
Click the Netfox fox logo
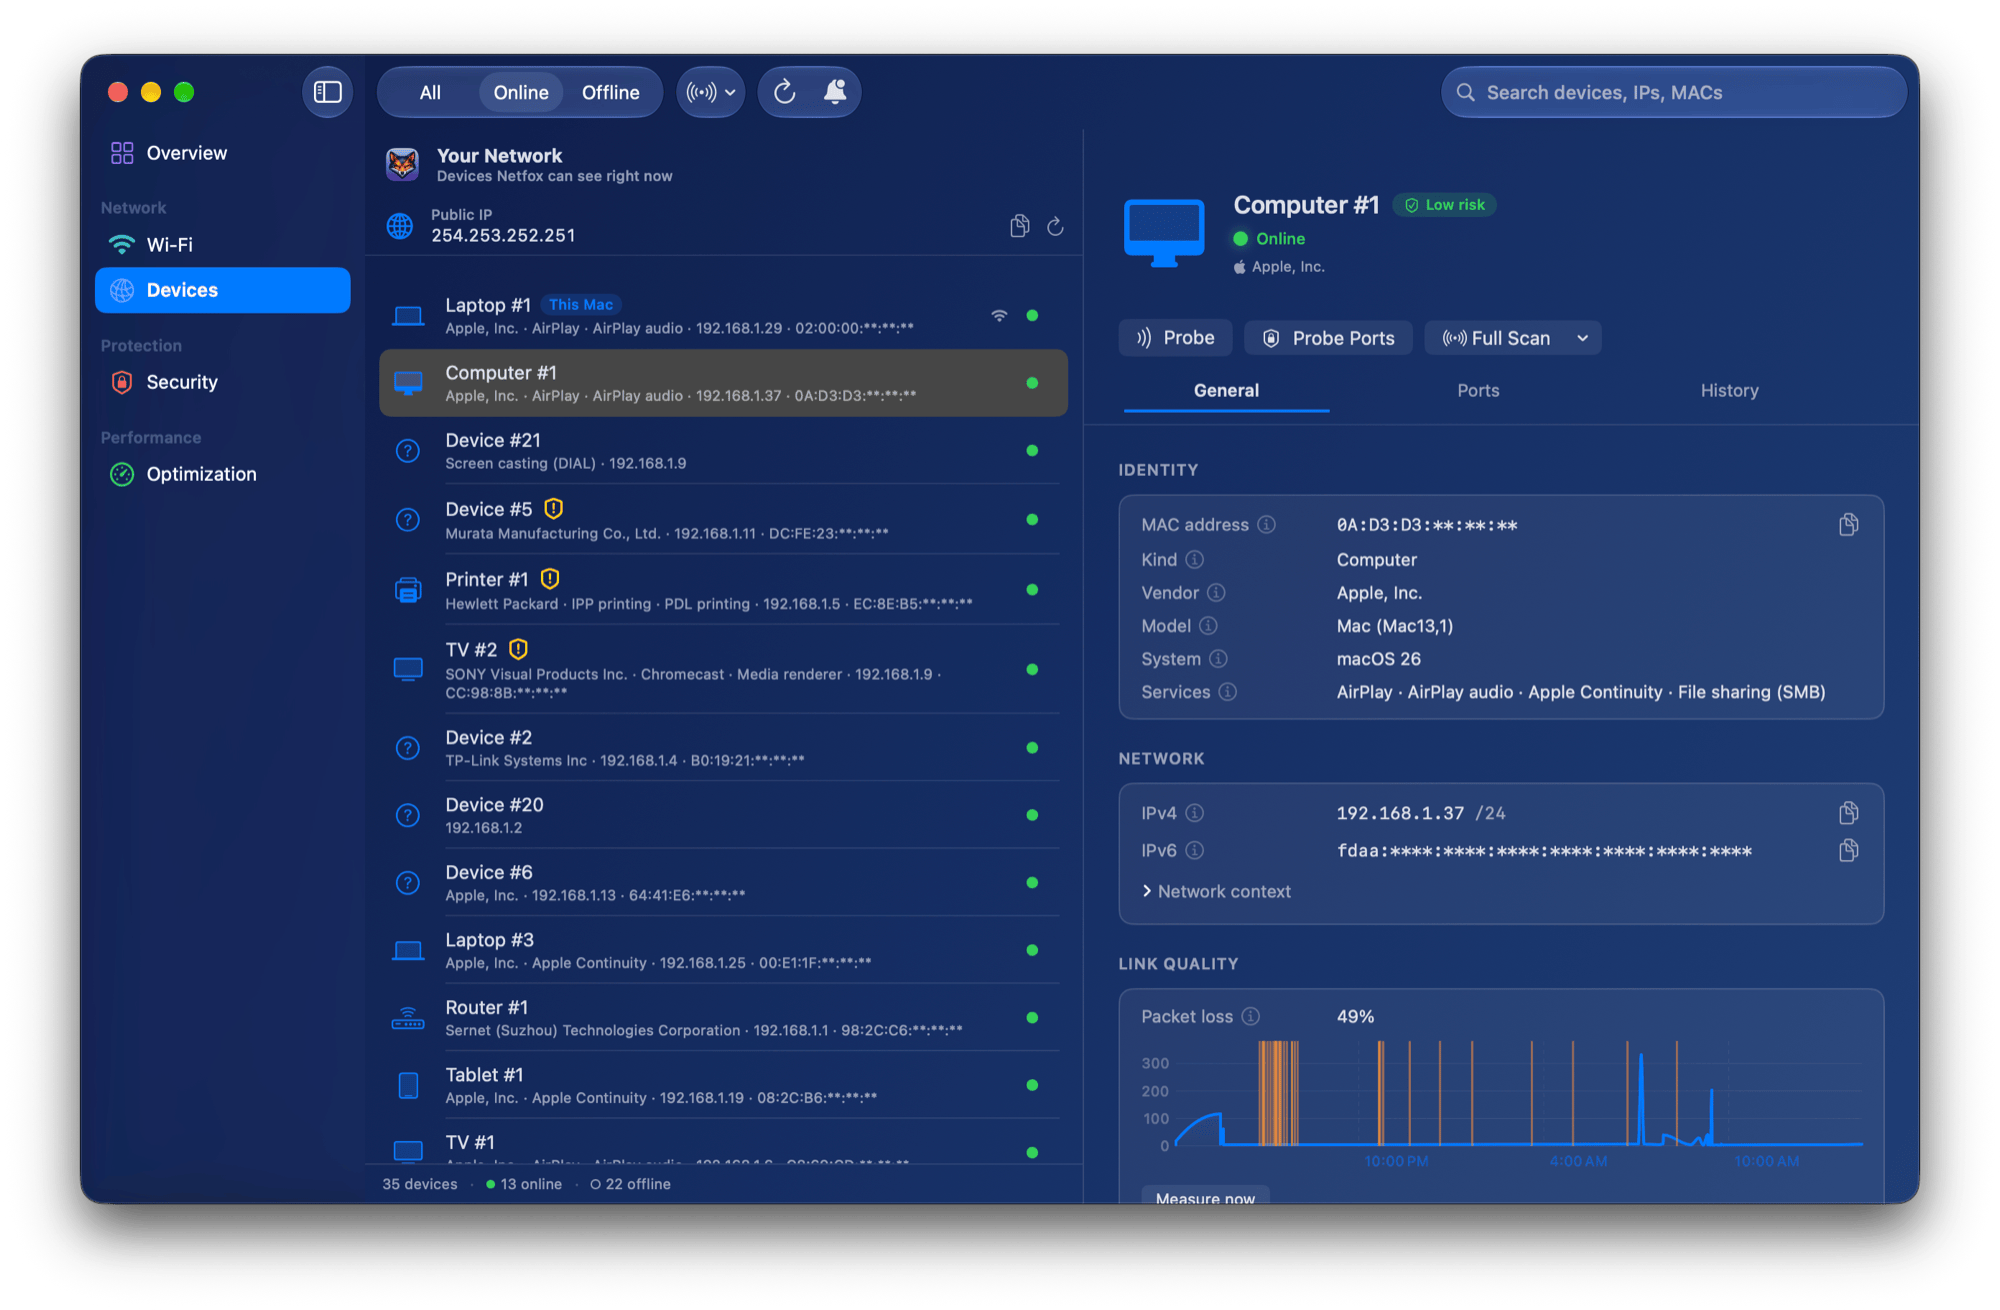click(402, 164)
